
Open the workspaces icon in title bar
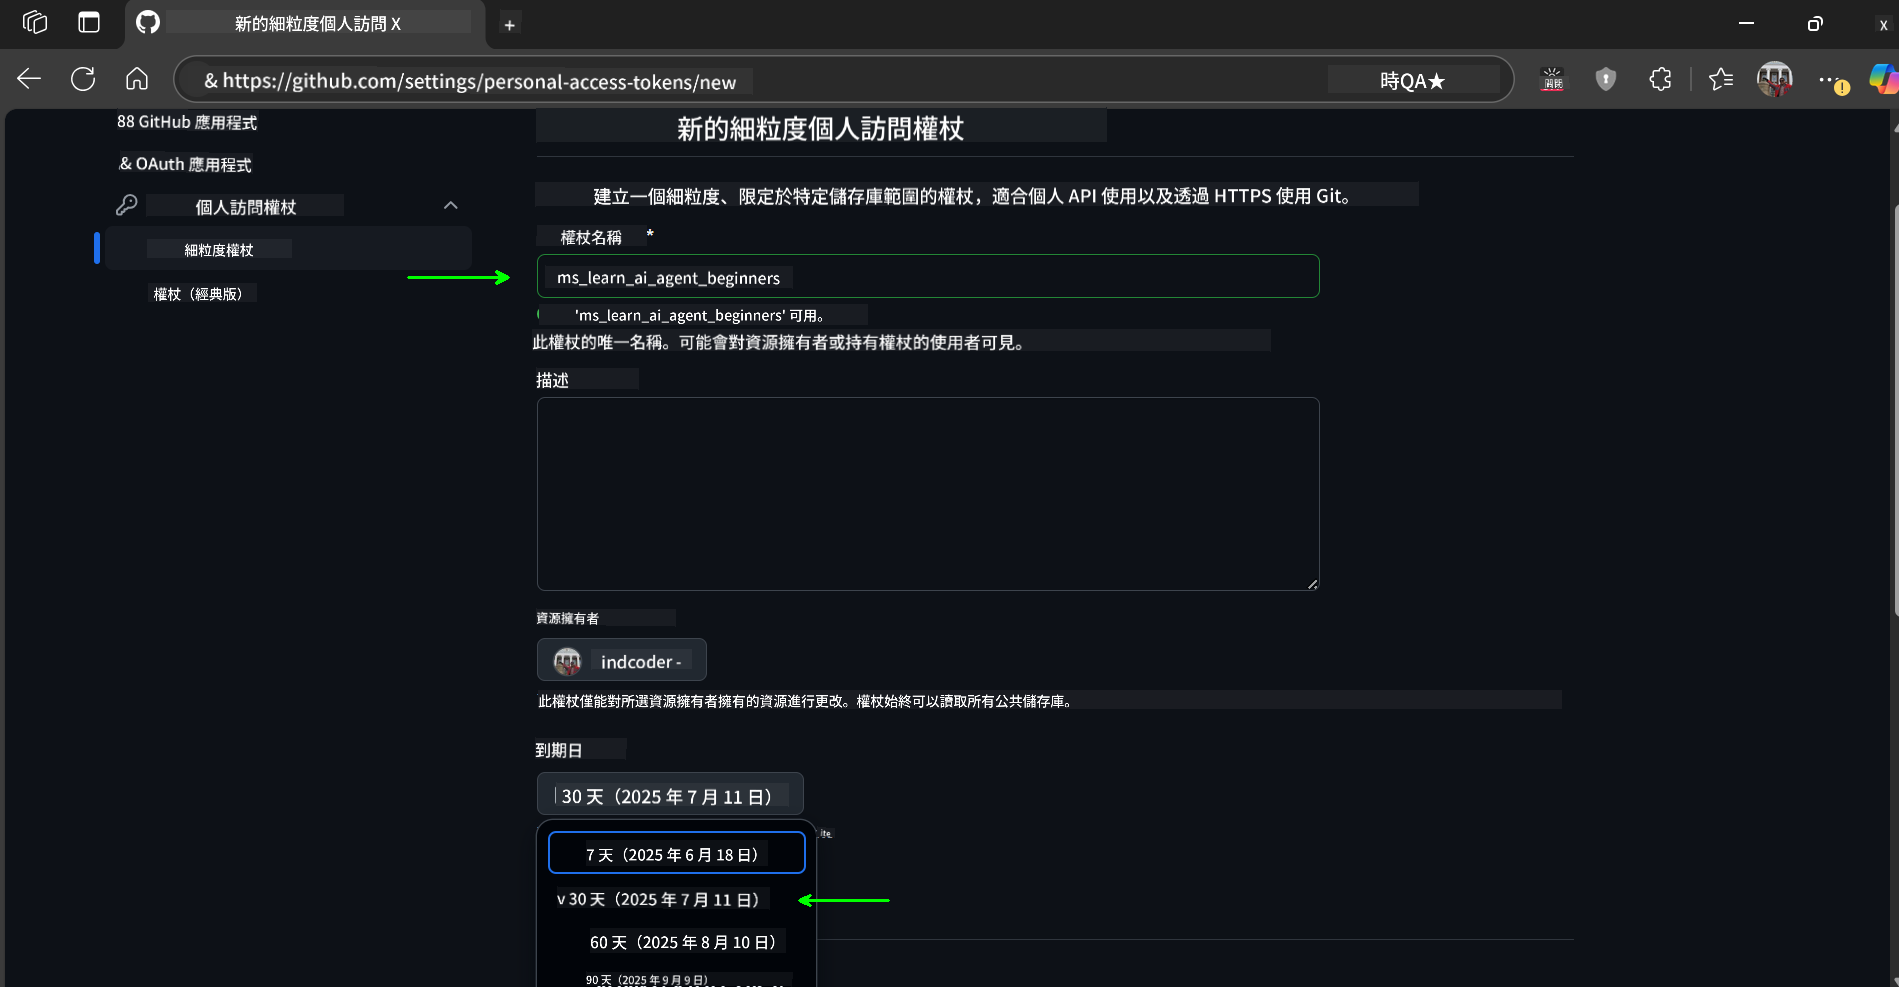click(x=35, y=22)
